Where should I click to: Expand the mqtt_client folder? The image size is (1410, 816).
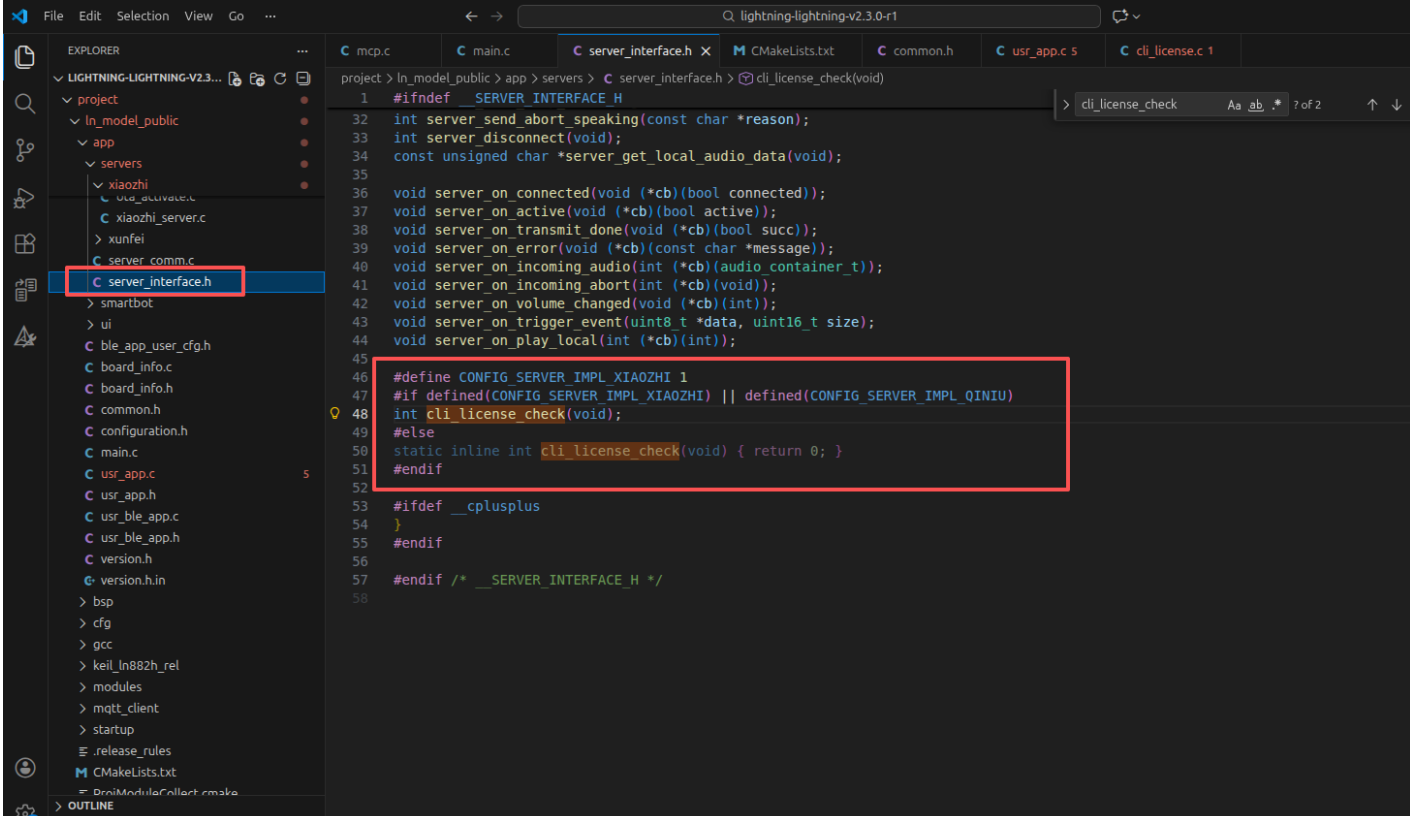tap(83, 708)
